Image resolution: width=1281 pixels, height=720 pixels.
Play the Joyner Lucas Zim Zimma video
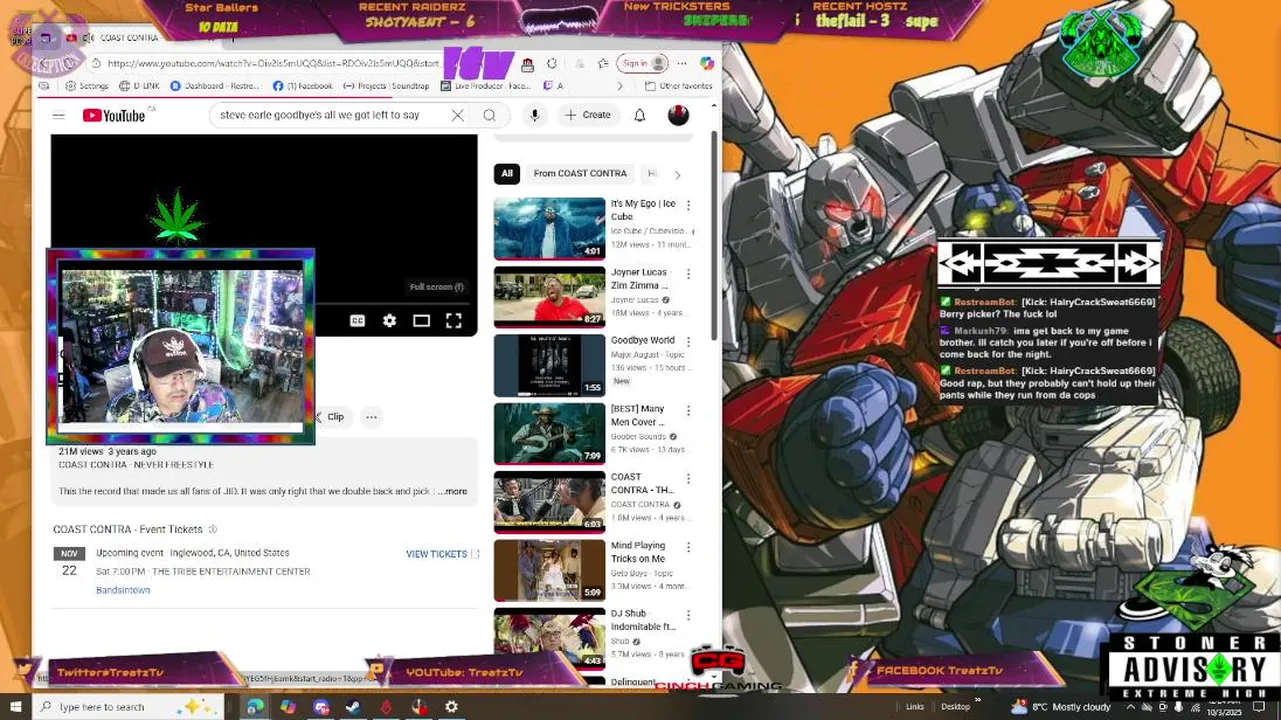click(x=549, y=296)
